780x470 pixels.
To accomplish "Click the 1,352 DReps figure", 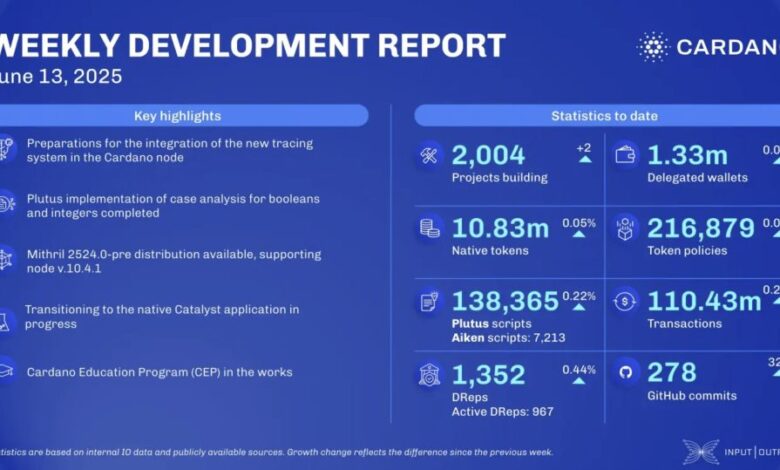I will point(488,375).
